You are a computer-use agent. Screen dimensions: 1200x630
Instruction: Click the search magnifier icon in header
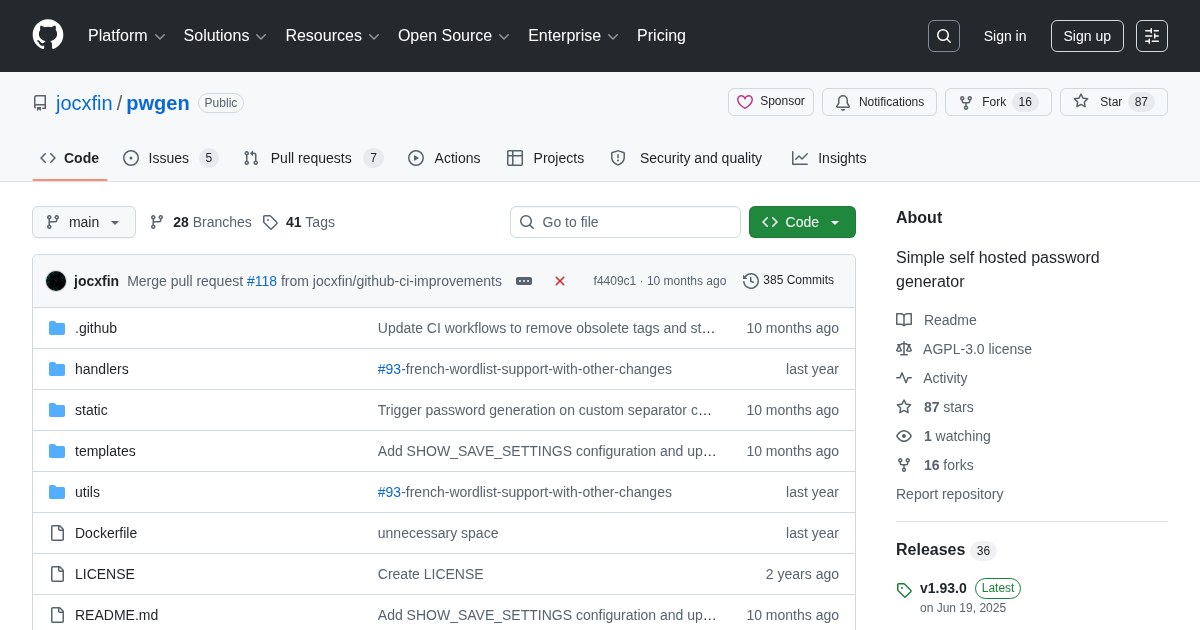pos(943,36)
